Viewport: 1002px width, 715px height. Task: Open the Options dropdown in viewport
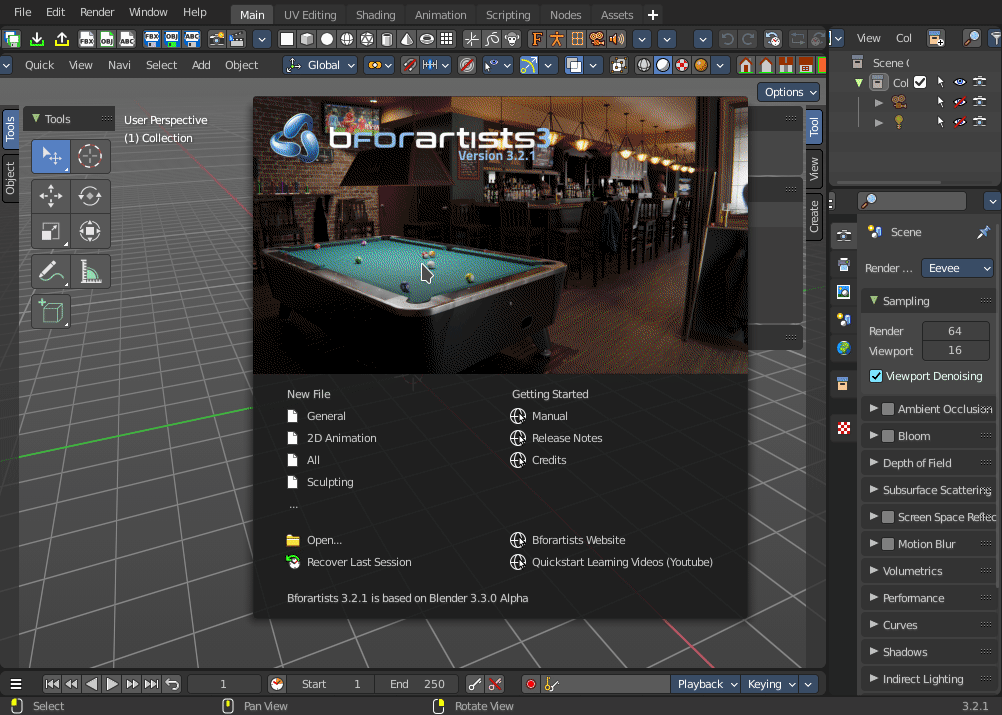click(789, 92)
